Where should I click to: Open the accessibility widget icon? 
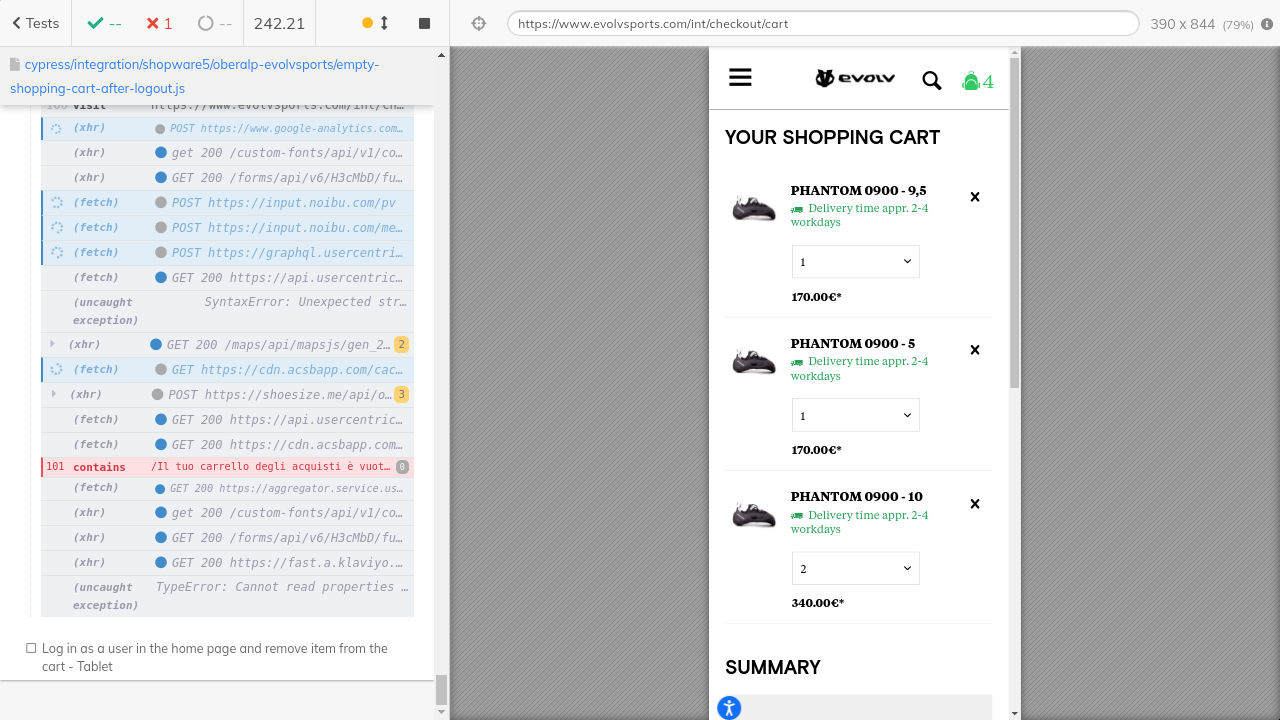(x=729, y=708)
